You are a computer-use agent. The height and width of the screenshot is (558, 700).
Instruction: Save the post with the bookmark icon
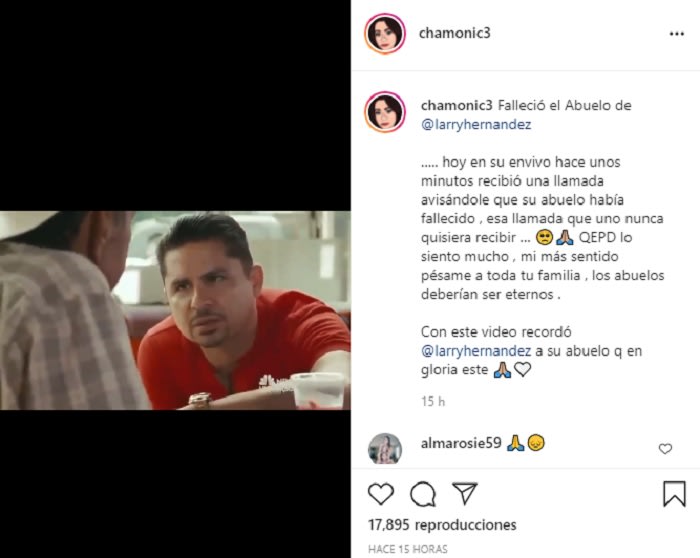click(674, 494)
